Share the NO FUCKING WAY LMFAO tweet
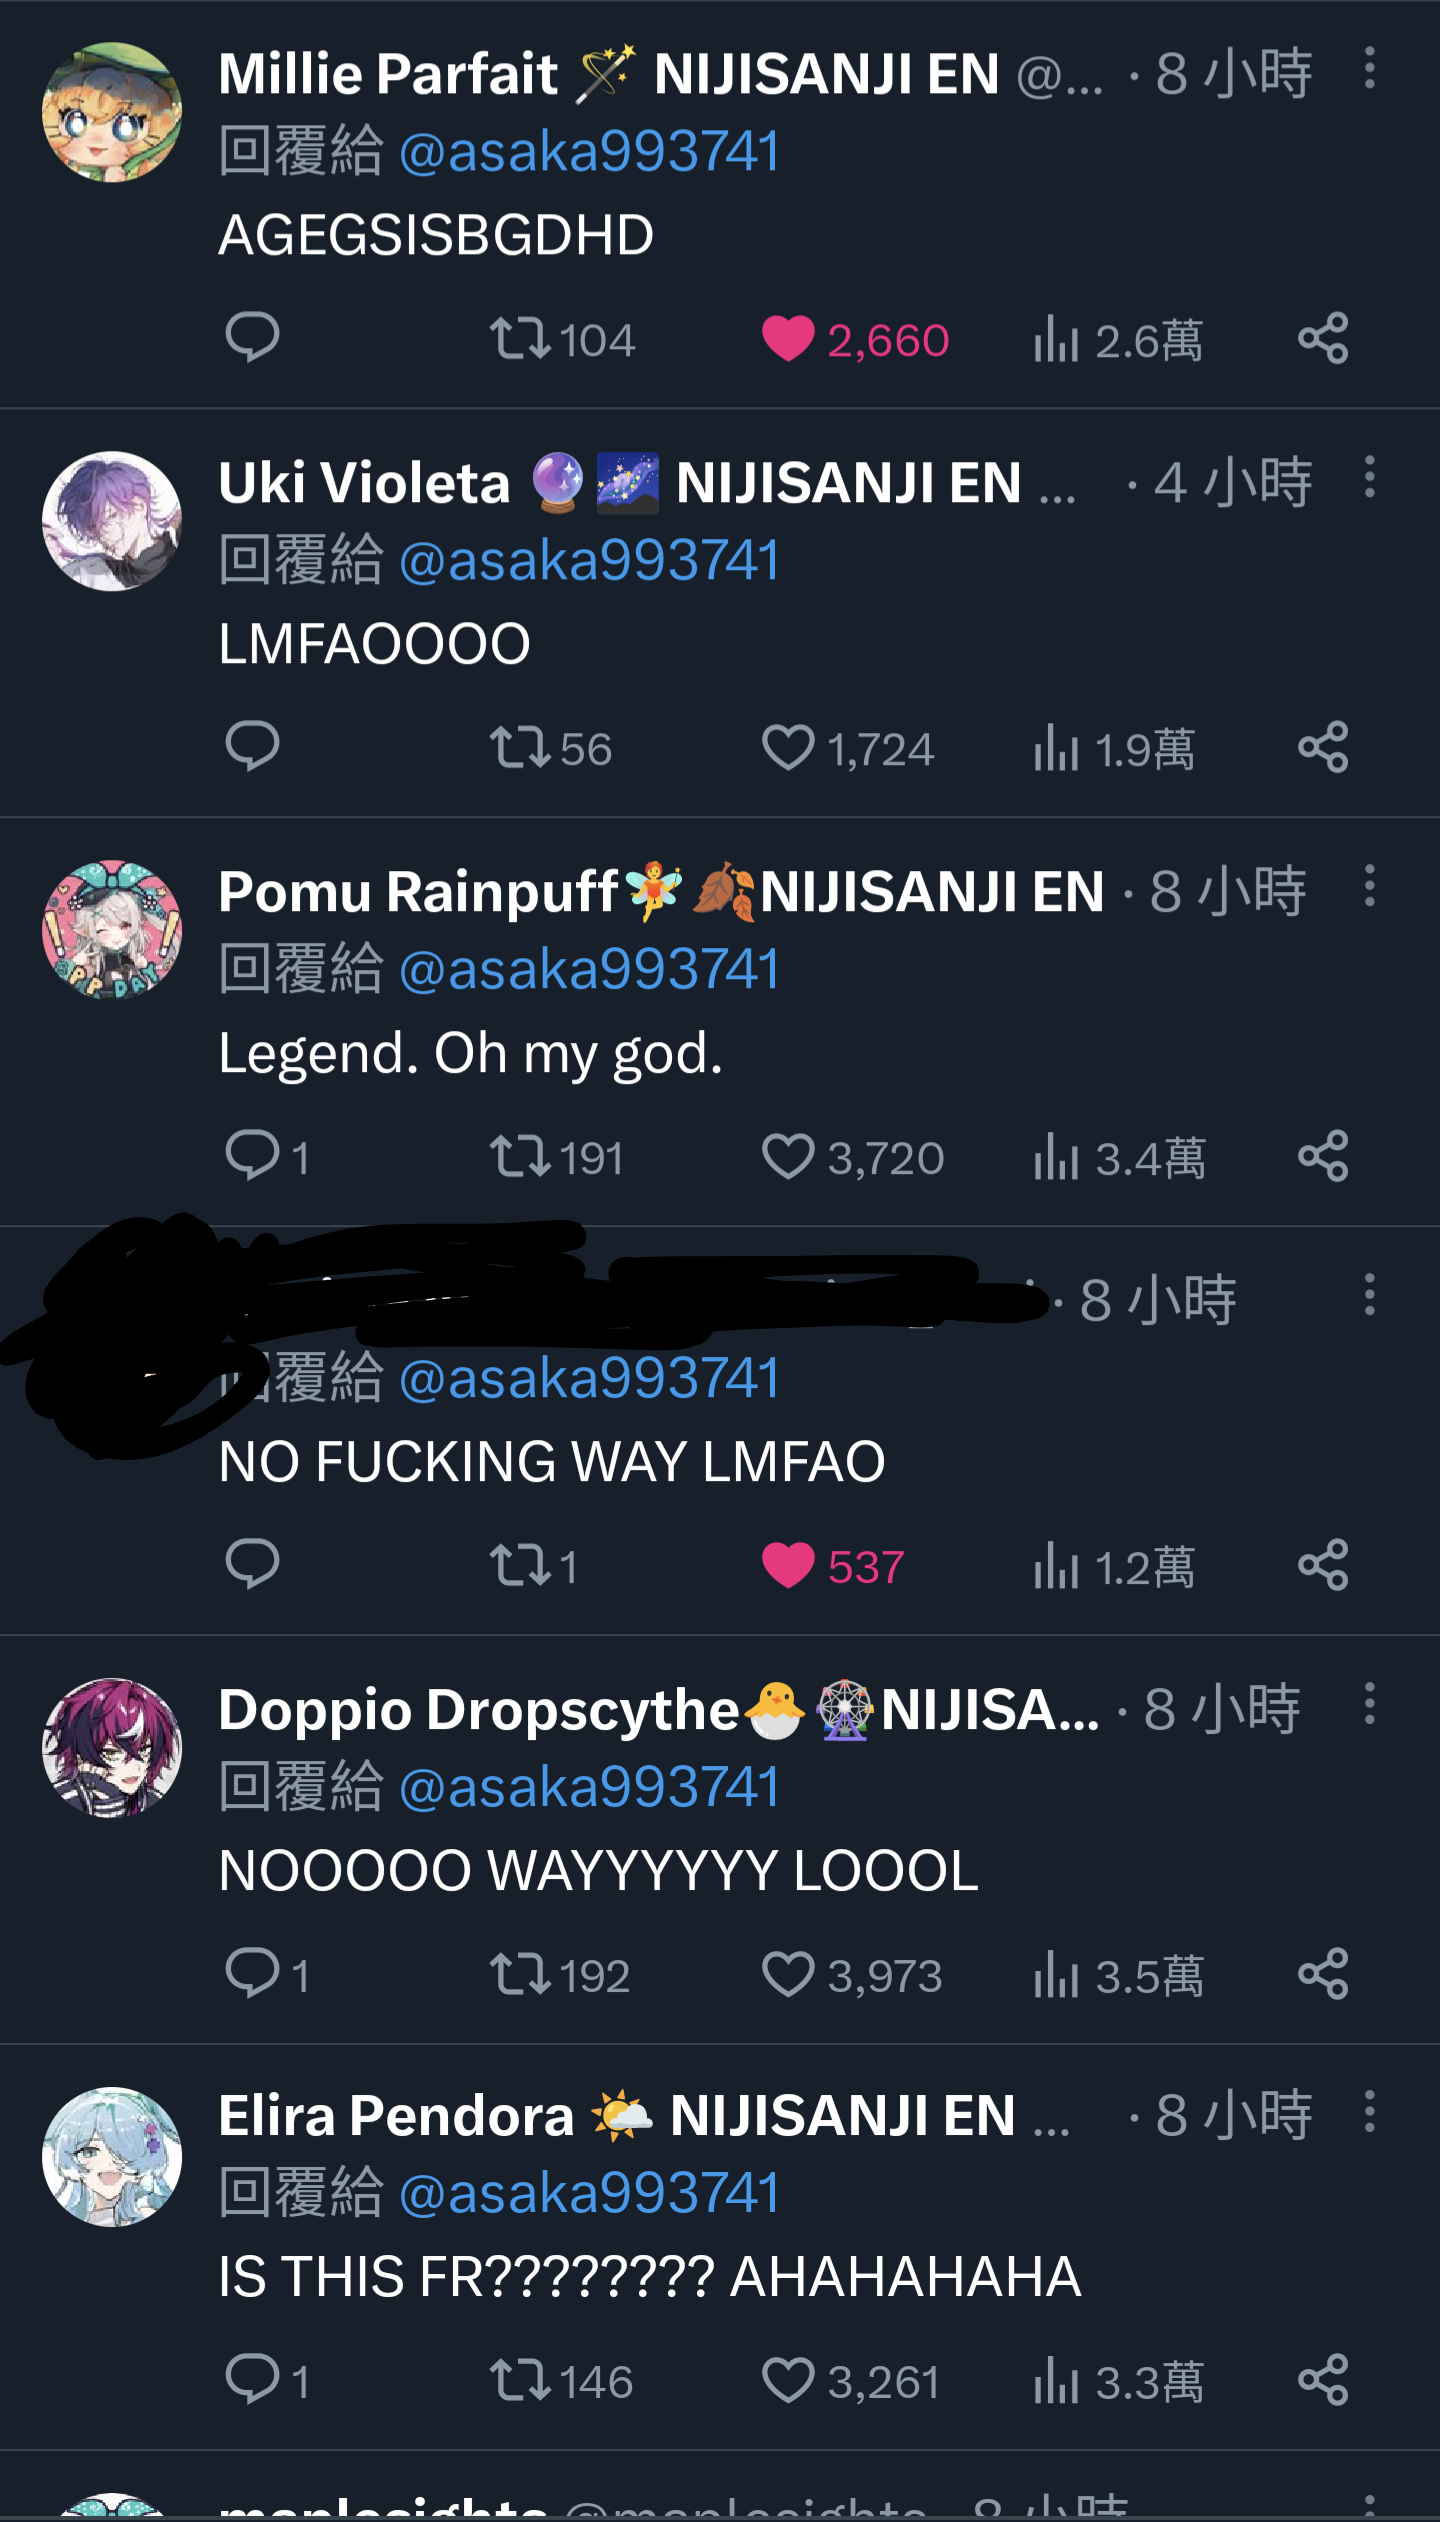1440x2522 pixels. click(1323, 1565)
